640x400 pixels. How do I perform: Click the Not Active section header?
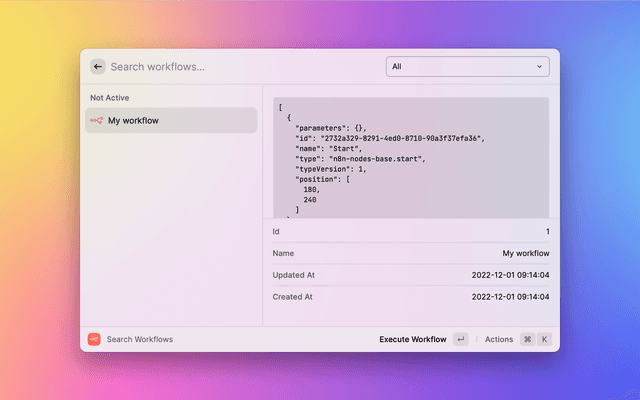click(109, 98)
